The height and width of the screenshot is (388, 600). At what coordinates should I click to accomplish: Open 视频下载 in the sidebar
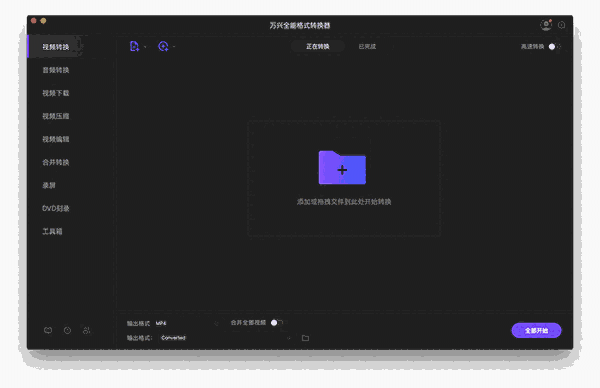click(x=55, y=93)
